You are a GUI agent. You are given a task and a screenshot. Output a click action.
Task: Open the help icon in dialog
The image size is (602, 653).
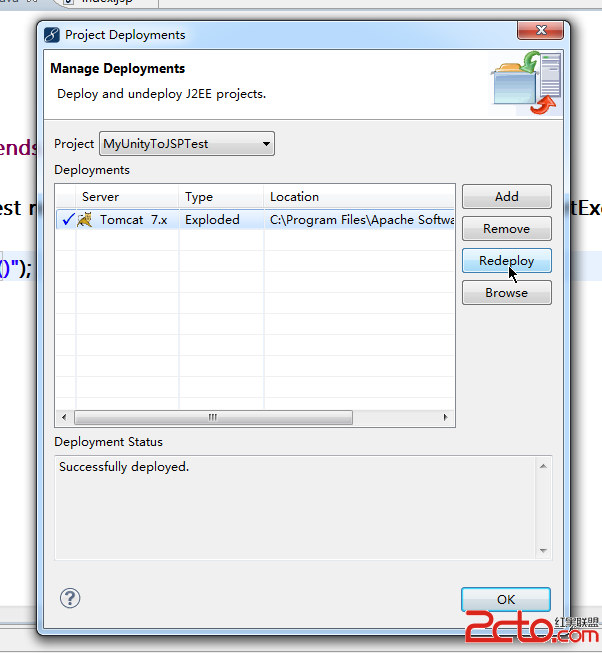(x=70, y=598)
